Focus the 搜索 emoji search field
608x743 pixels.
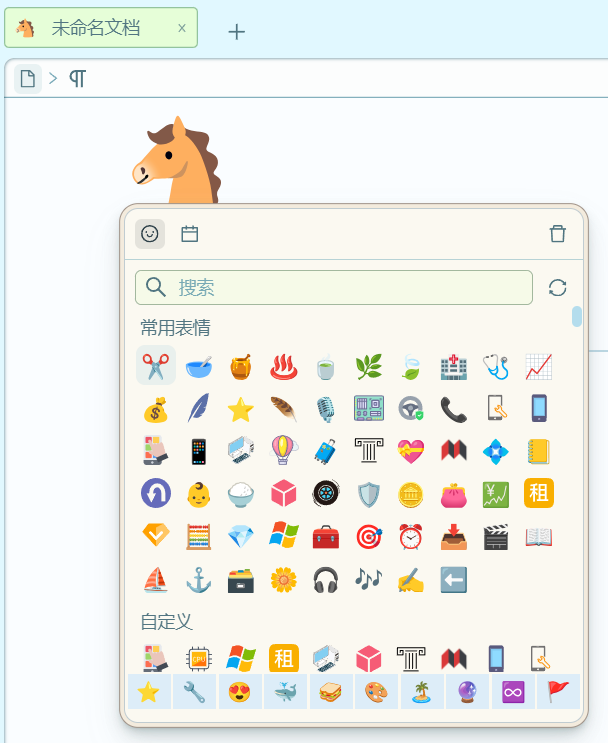[x=334, y=288]
